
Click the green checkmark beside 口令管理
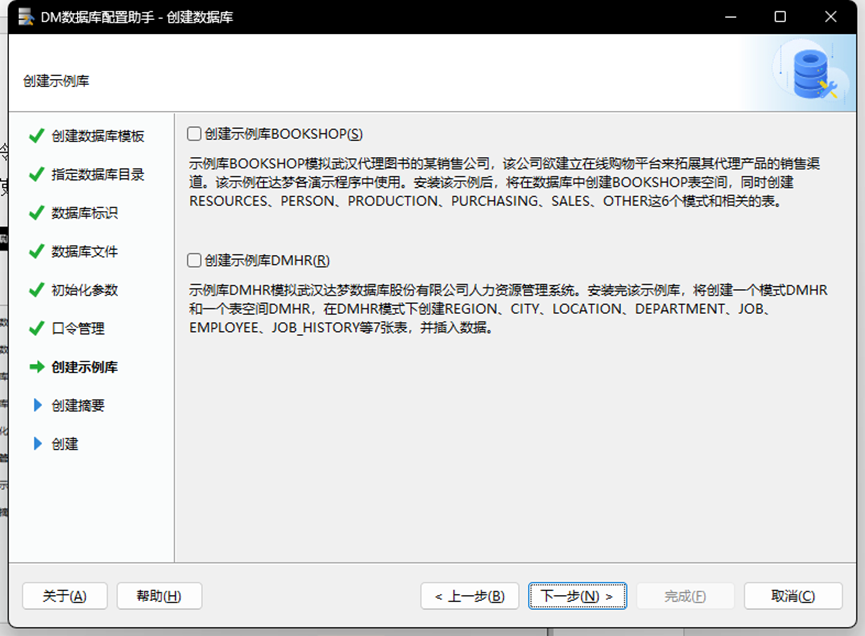(36, 328)
